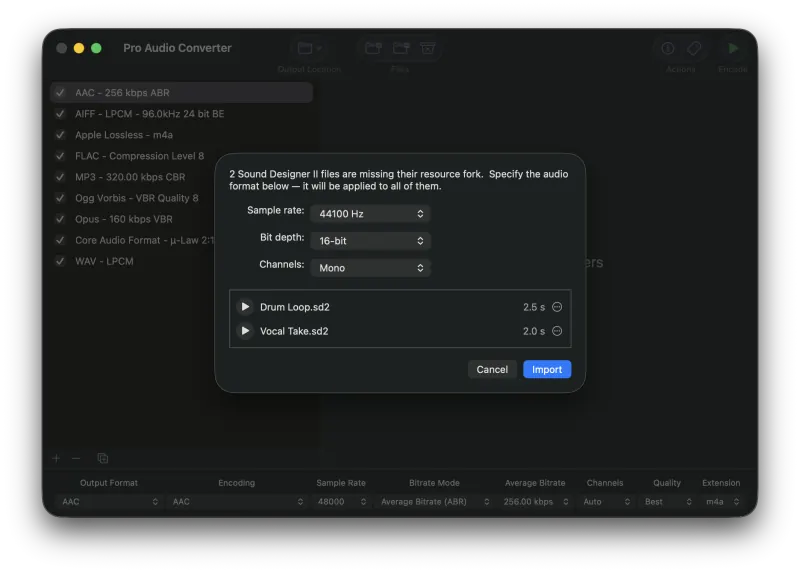
Task: Toggle the WAV - LPCM checkbox
Action: tap(60, 261)
